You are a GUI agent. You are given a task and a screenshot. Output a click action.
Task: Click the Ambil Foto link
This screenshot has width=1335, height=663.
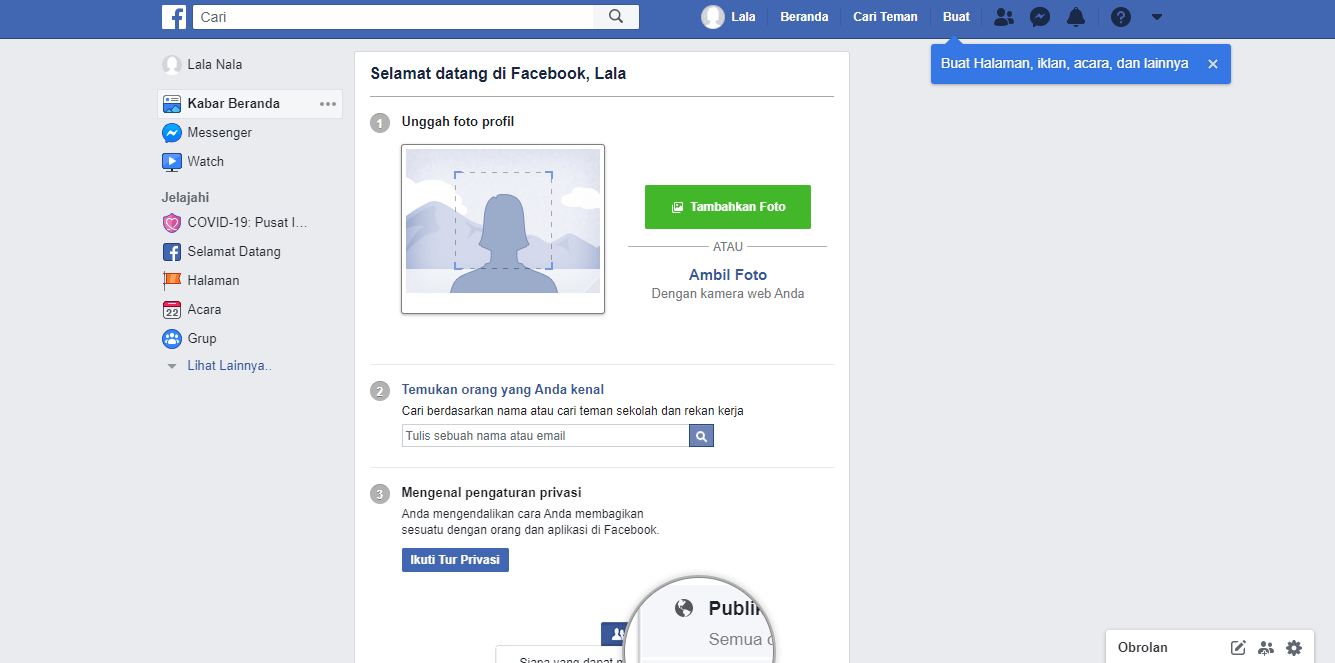tap(728, 275)
